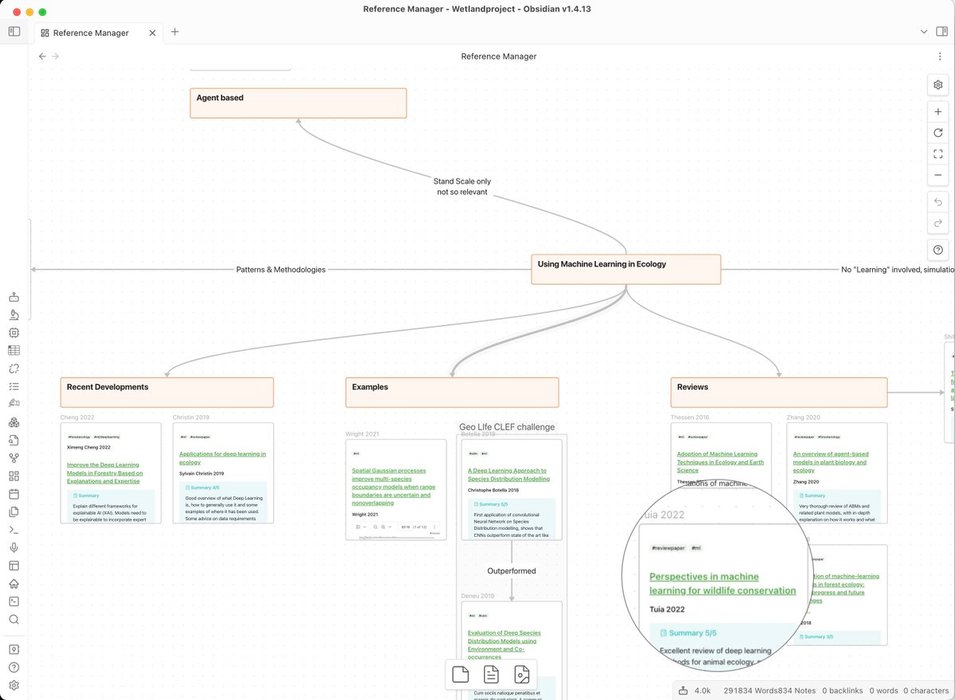Click the zoom-to-fit canvas icon
Image resolution: width=955 pixels, height=700 pixels.
pyautogui.click(x=937, y=154)
